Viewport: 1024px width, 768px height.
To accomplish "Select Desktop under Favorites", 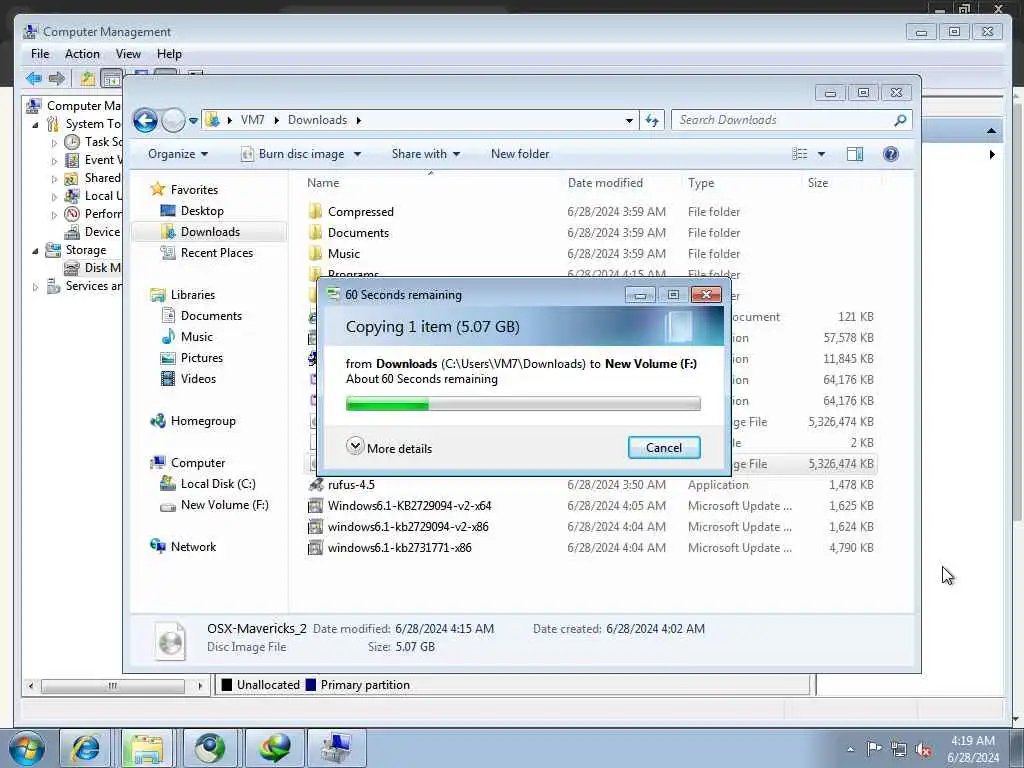I will [202, 211].
